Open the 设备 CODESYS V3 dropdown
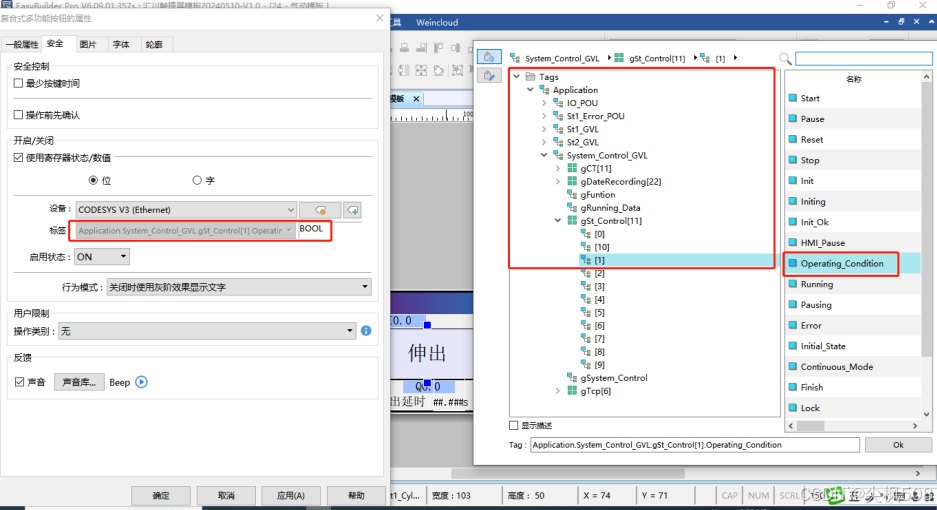 coord(186,210)
